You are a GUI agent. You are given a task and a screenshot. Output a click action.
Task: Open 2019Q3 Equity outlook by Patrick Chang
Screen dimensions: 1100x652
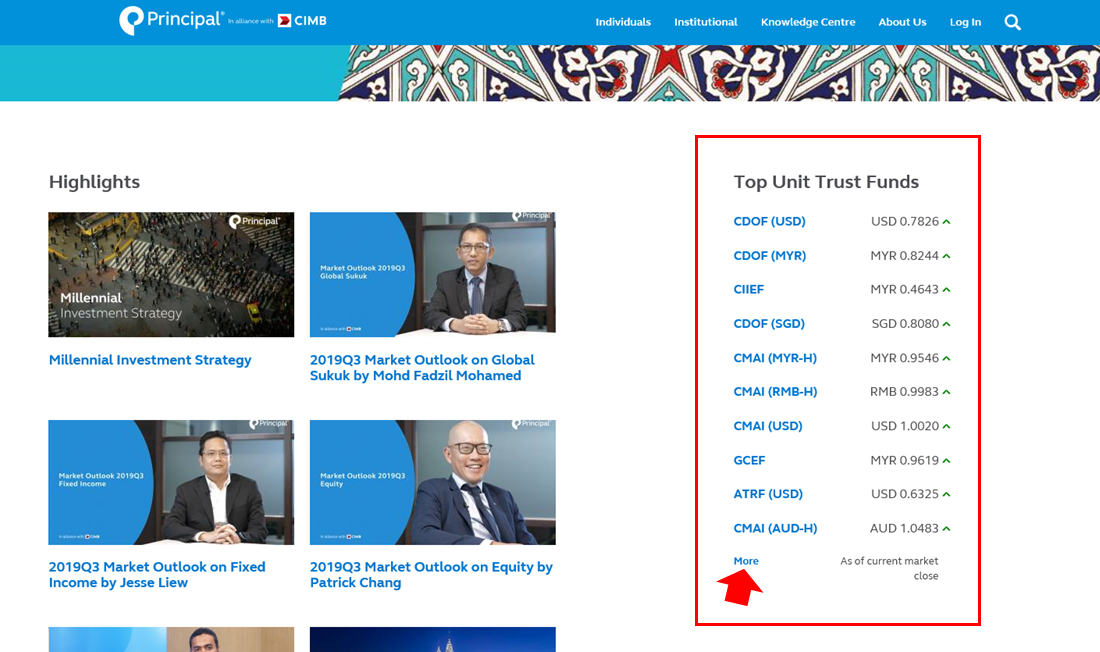pyautogui.click(x=431, y=575)
